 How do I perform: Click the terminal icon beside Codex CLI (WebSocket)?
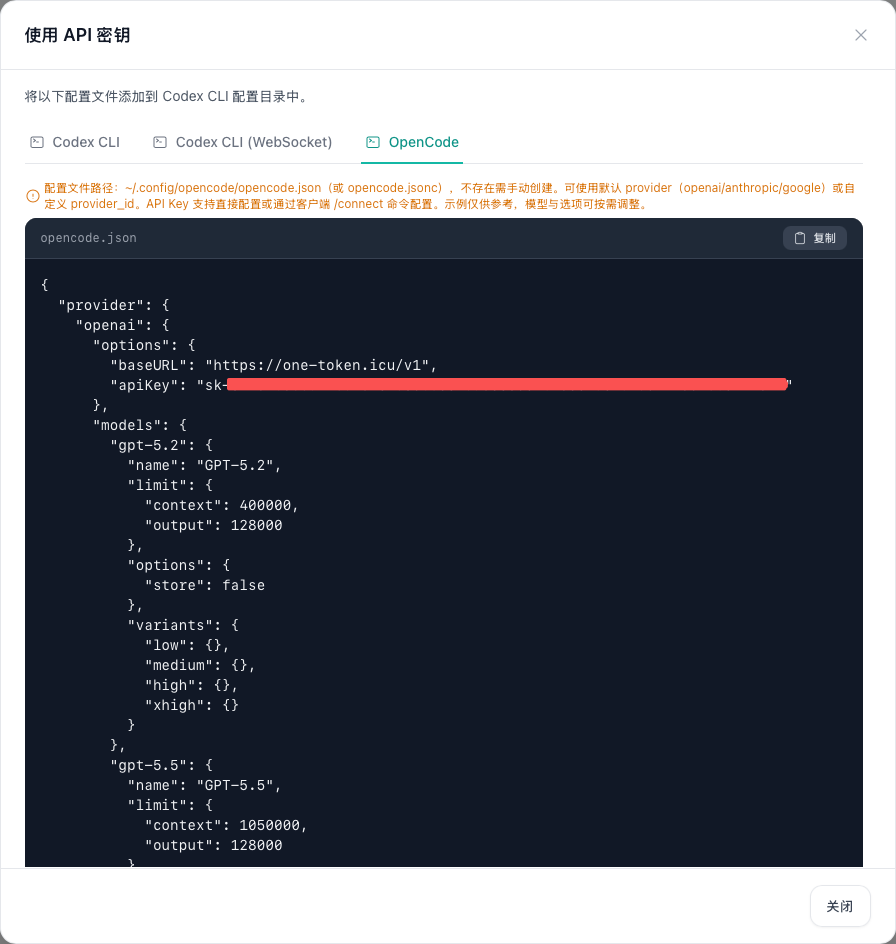[x=160, y=142]
